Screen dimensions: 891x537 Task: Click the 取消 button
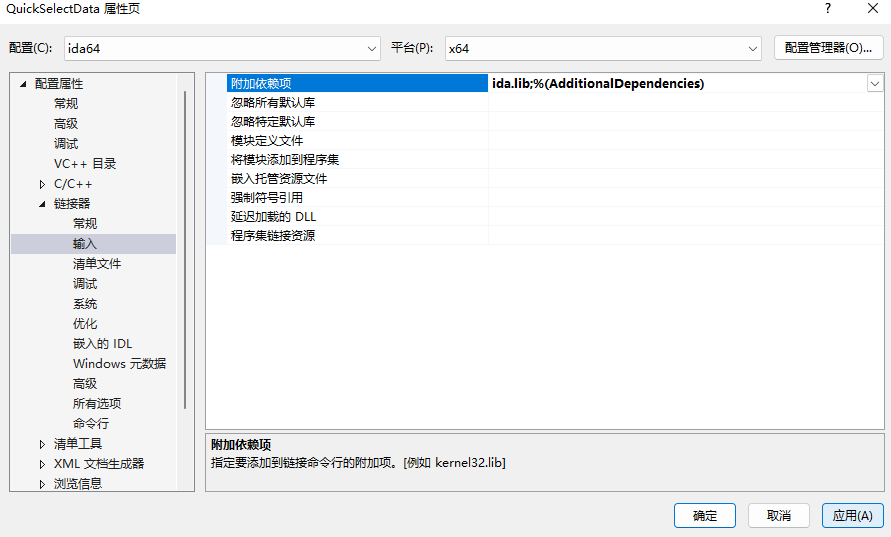[x=778, y=515]
